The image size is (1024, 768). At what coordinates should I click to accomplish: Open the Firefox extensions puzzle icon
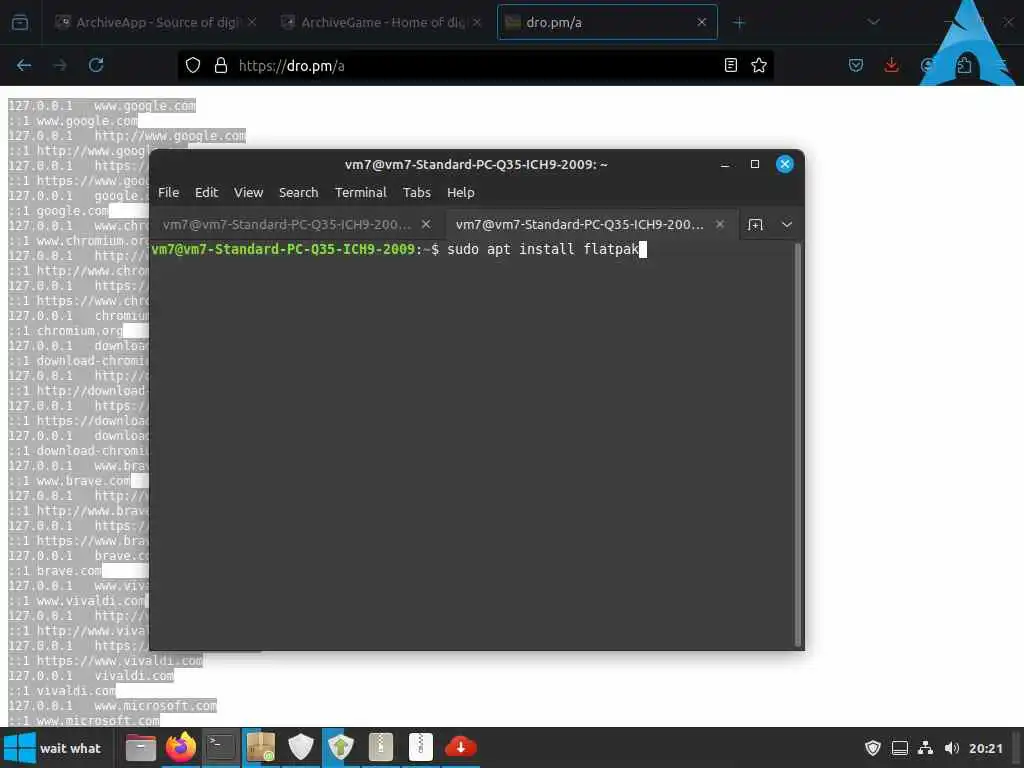click(x=963, y=65)
